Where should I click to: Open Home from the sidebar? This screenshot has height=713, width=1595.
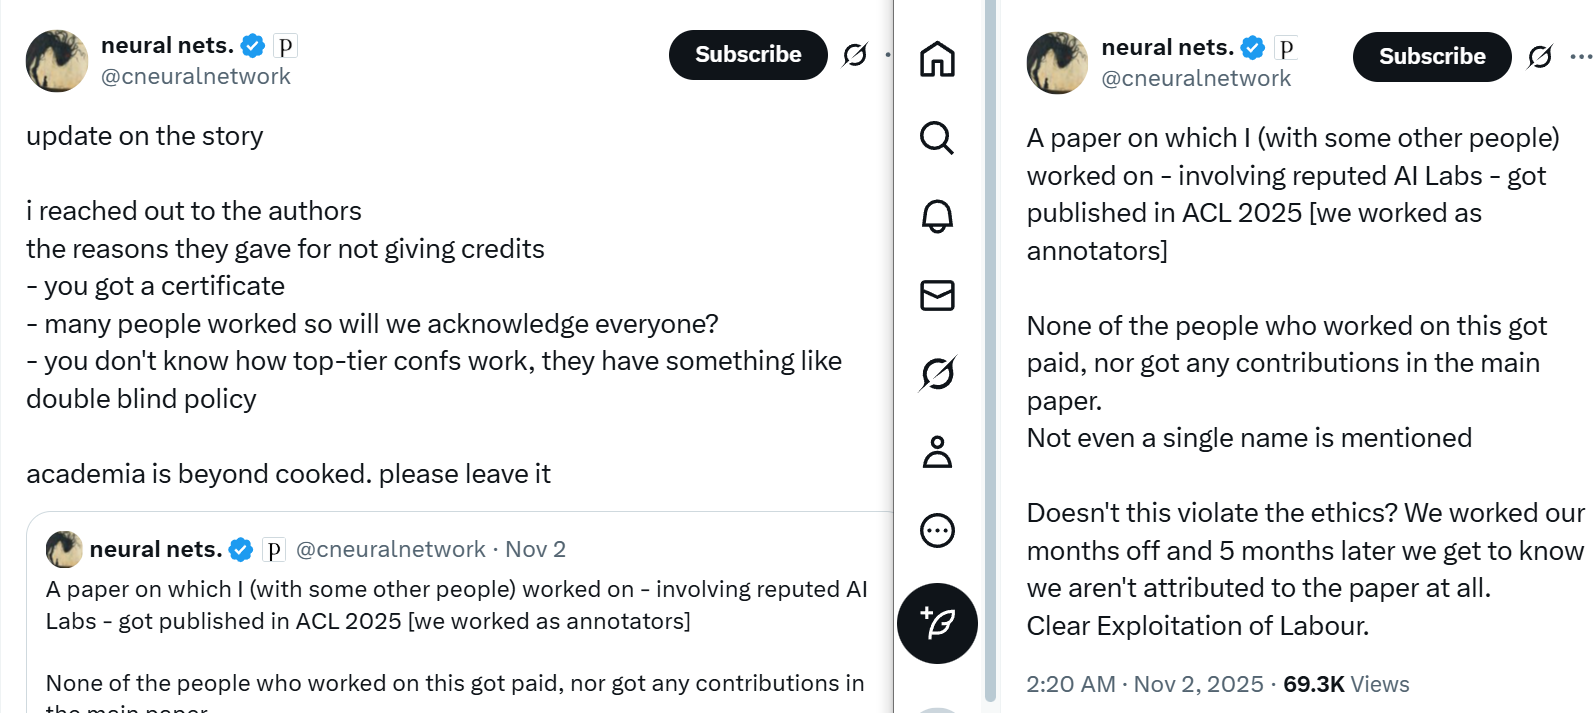[937, 59]
